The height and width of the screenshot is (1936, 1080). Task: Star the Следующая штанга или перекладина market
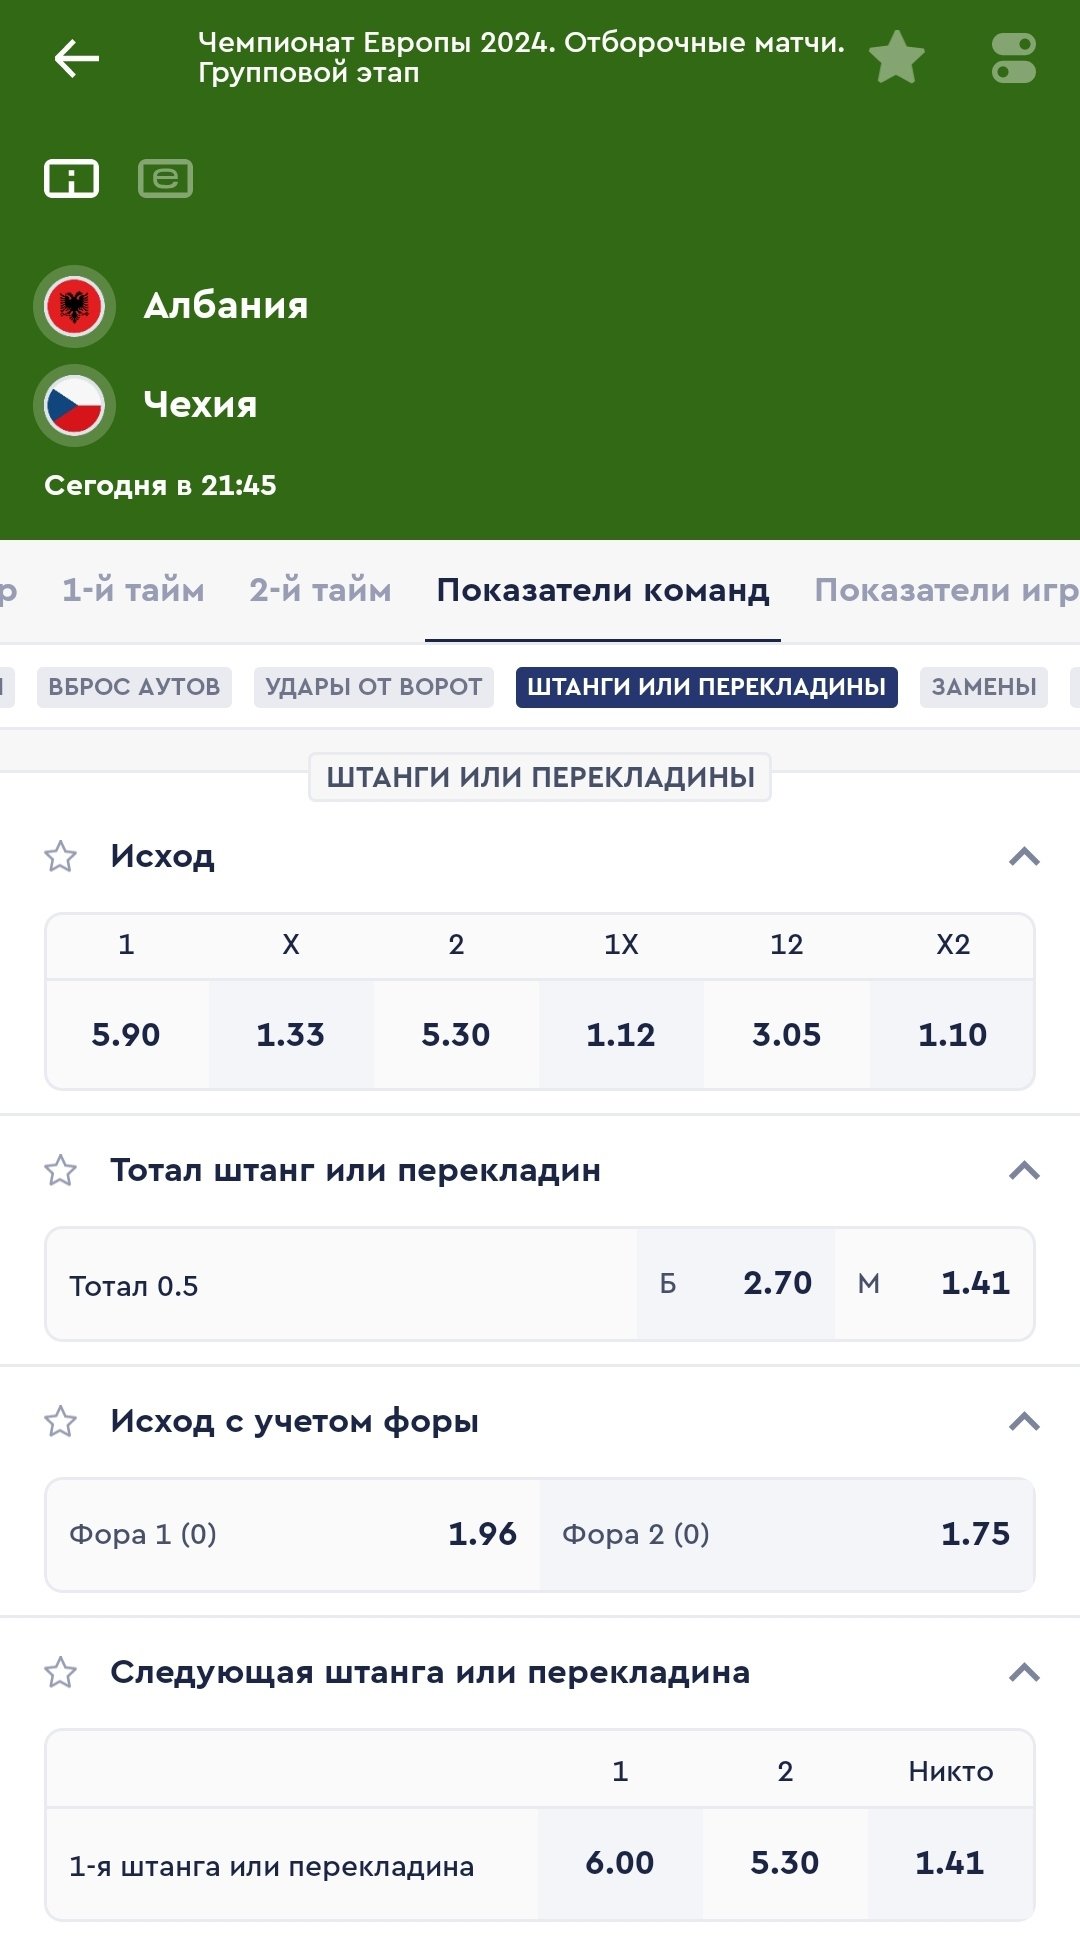(x=61, y=1672)
